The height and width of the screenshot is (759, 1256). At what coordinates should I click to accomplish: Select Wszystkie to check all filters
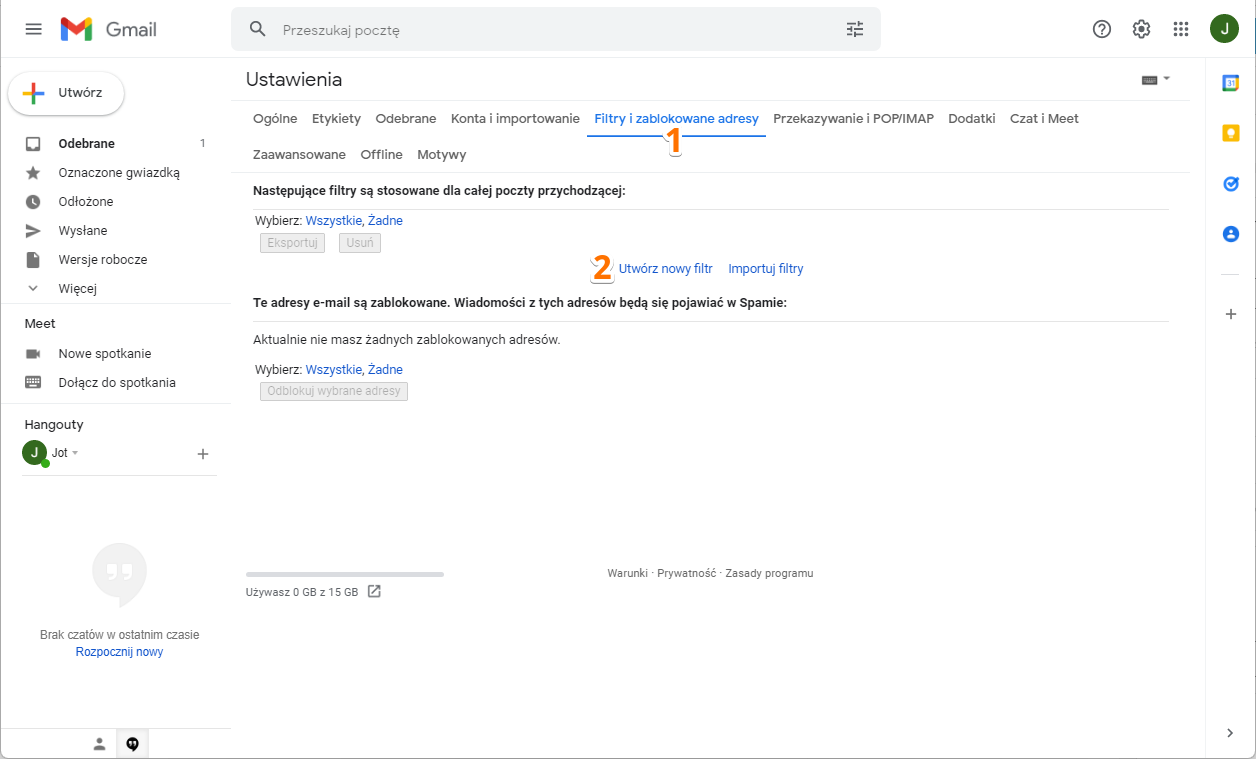point(333,220)
